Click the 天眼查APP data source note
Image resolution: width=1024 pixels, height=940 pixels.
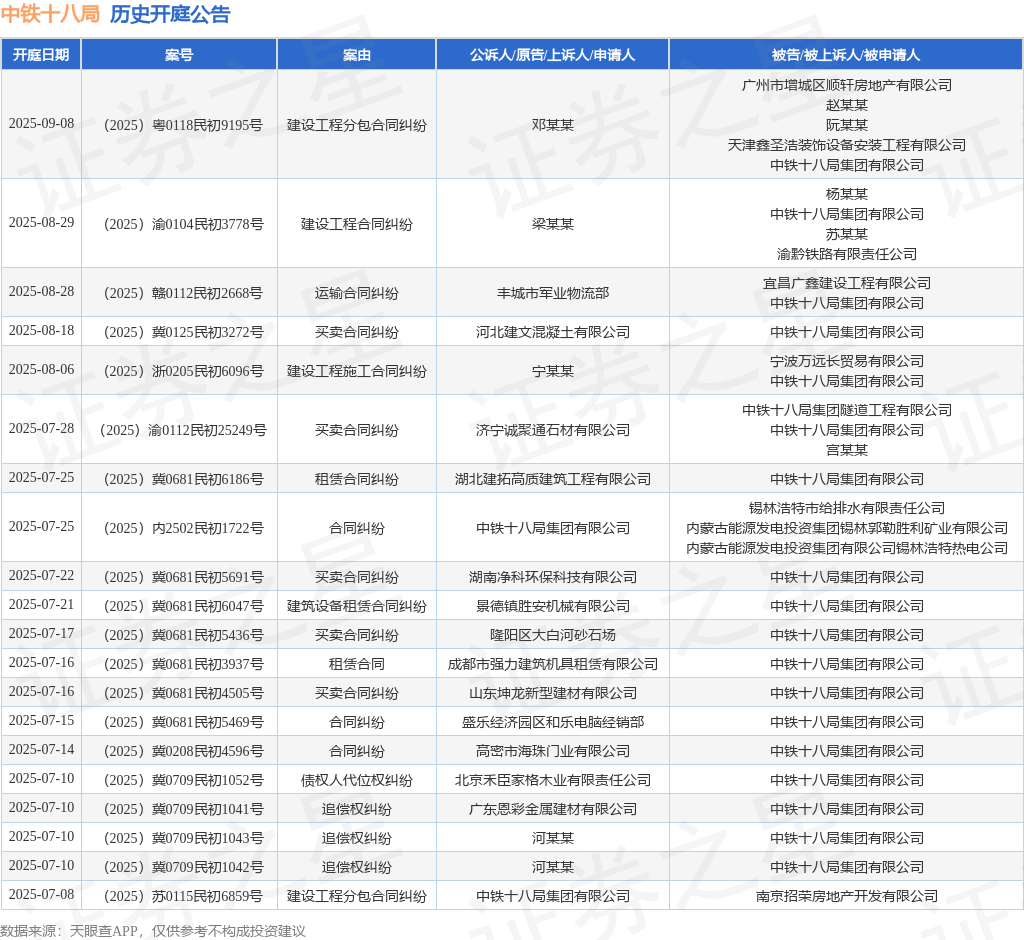coord(103,931)
